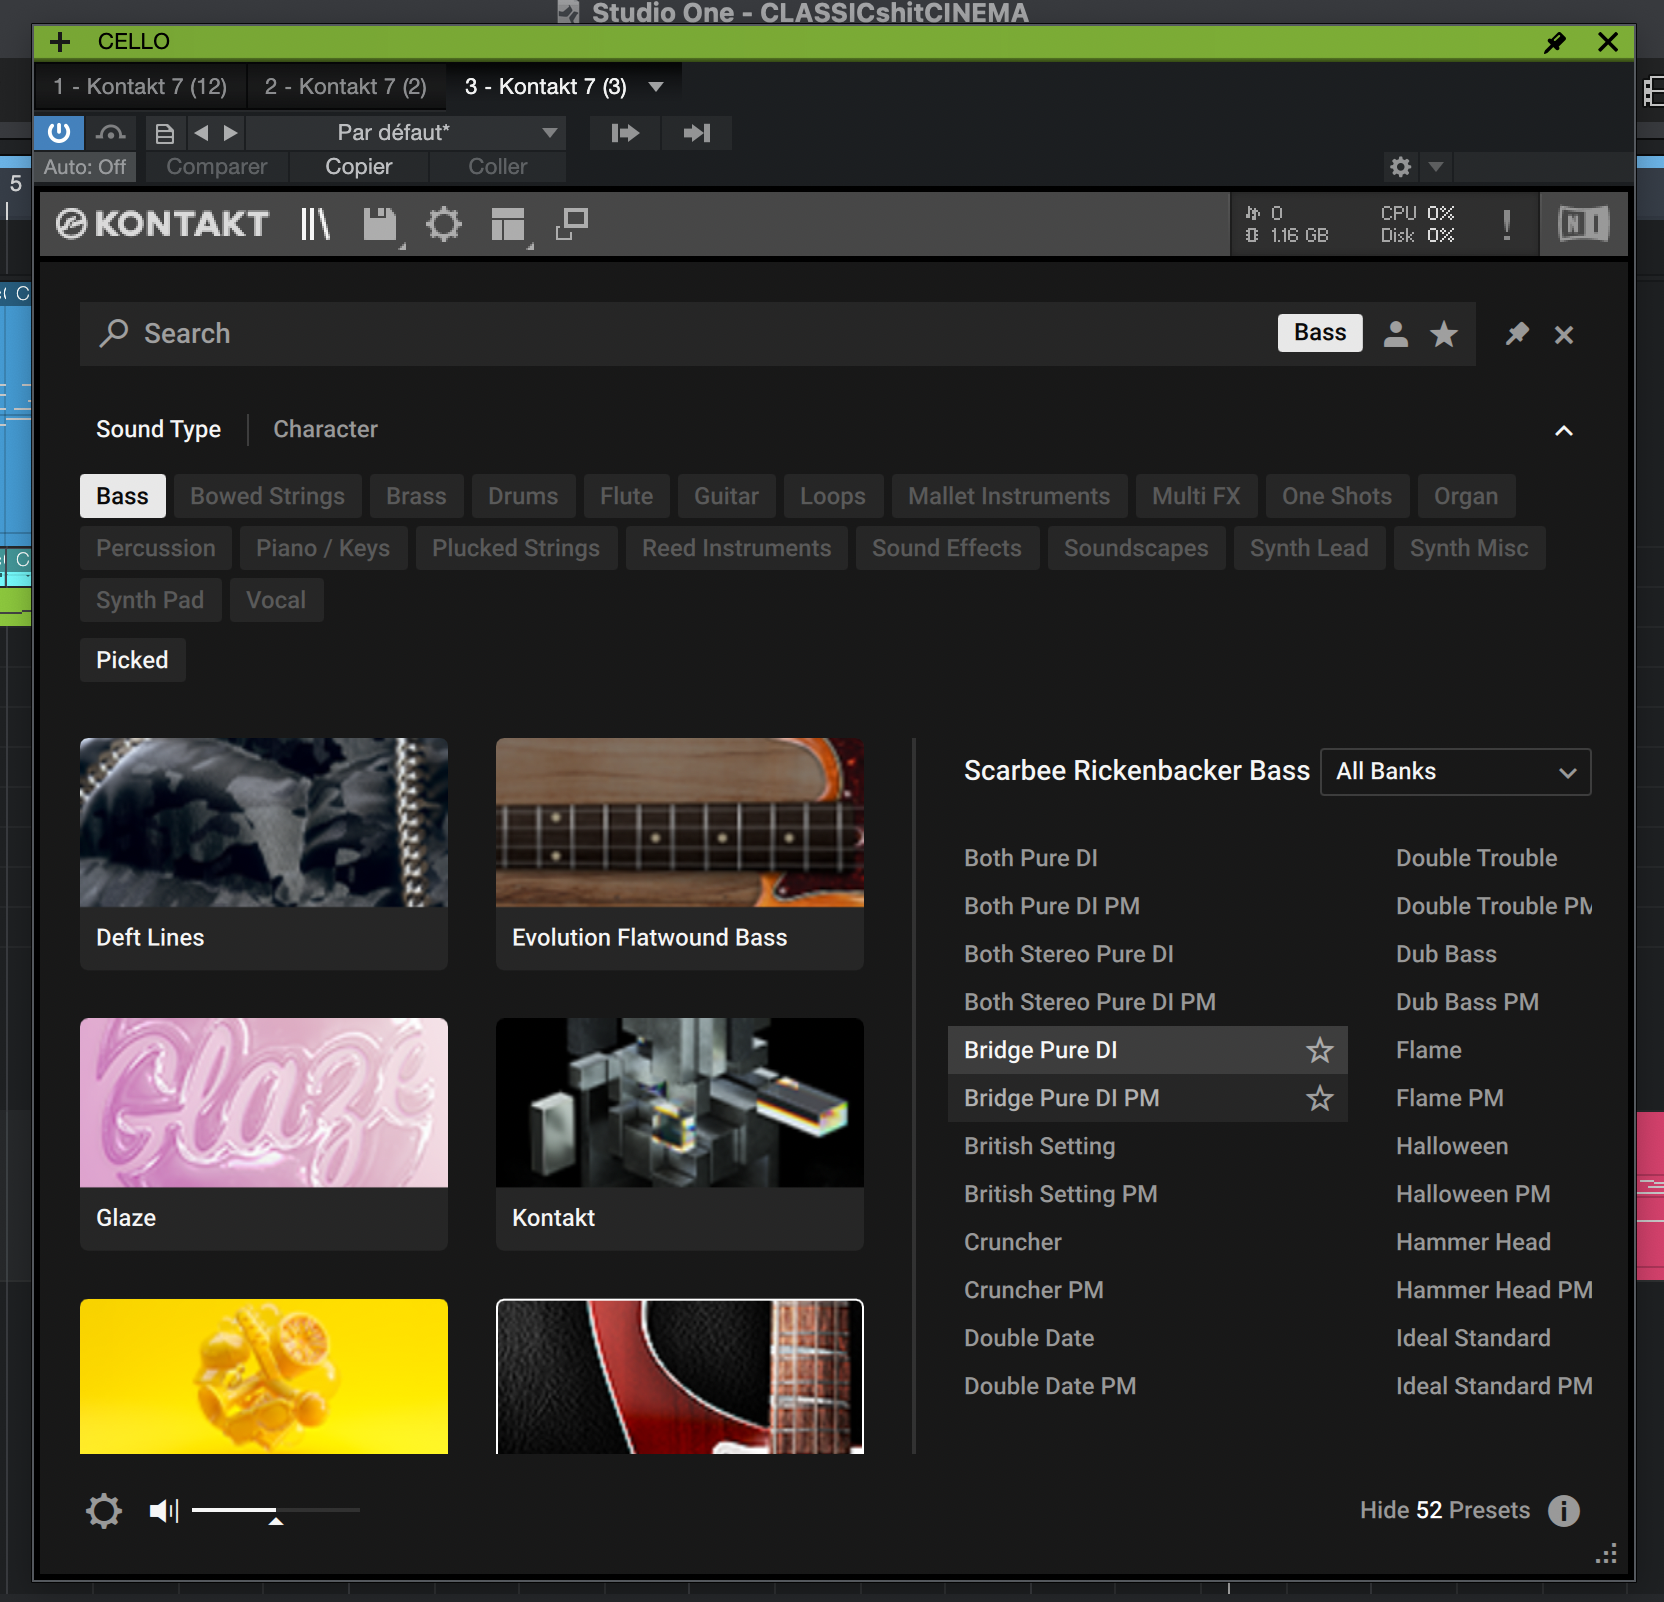Toggle the preview speaker audio icon

(163, 1510)
